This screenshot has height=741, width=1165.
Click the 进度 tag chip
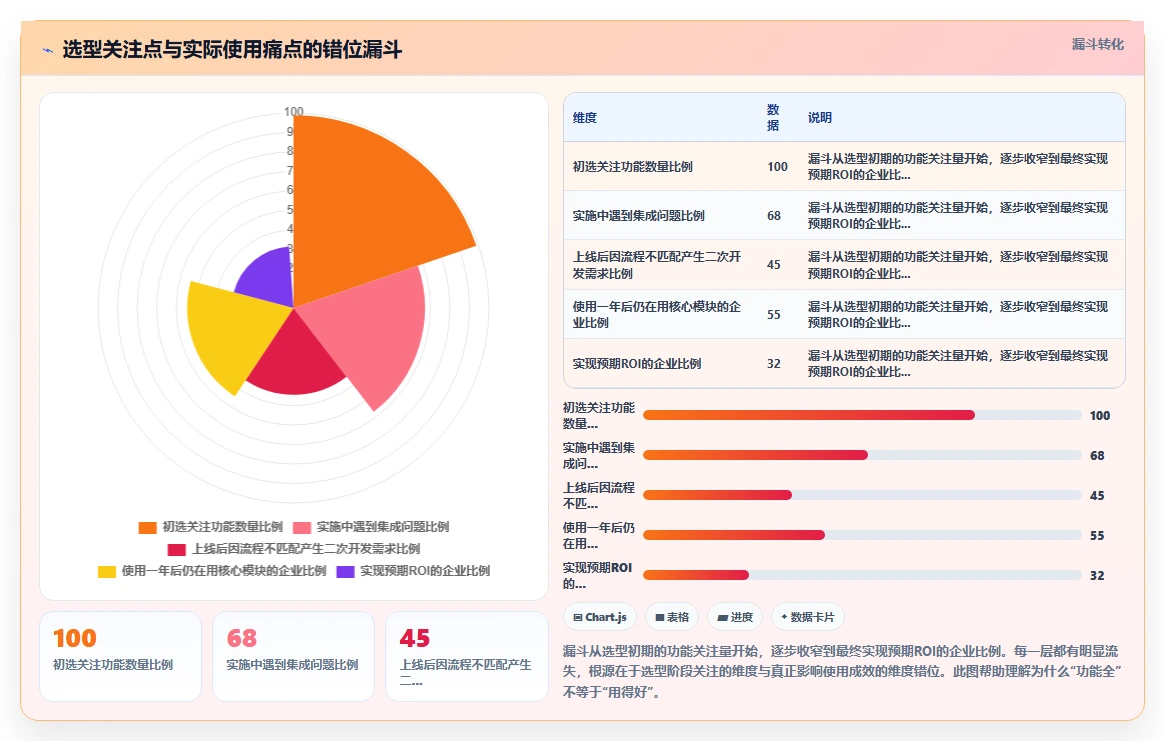[x=735, y=617]
